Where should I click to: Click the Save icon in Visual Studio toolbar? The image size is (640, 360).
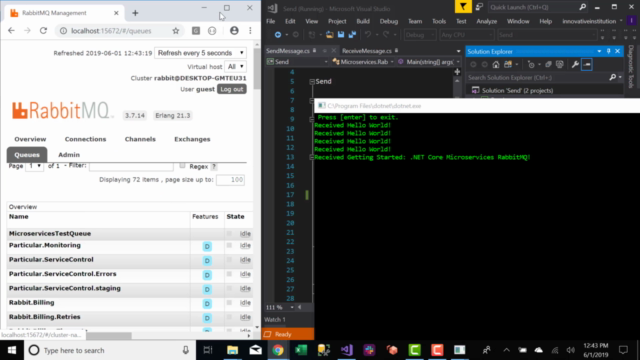point(341,35)
